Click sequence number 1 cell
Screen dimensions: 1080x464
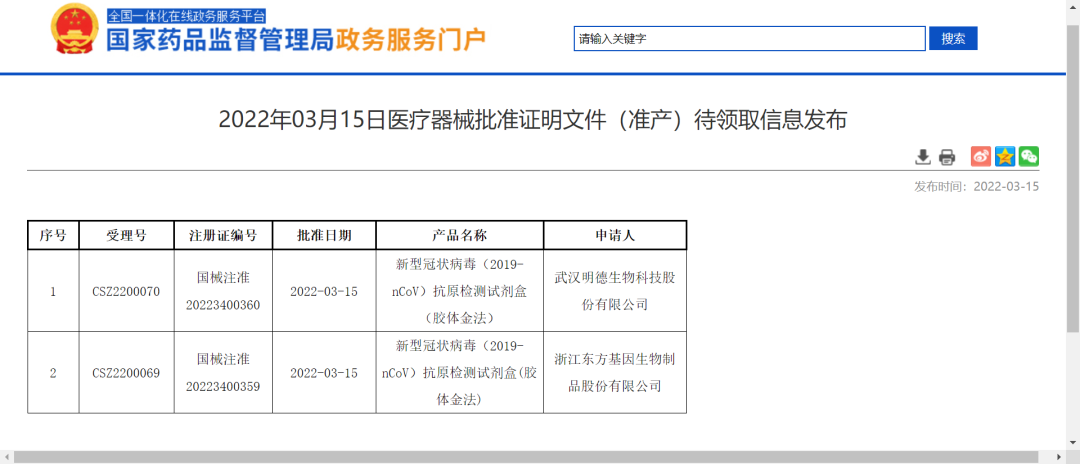point(53,291)
